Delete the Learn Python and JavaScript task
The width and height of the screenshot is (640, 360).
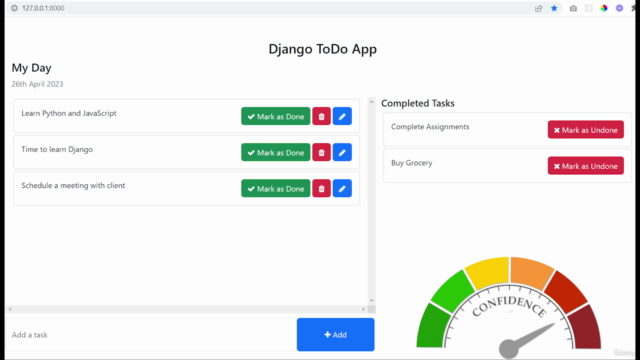(x=321, y=116)
